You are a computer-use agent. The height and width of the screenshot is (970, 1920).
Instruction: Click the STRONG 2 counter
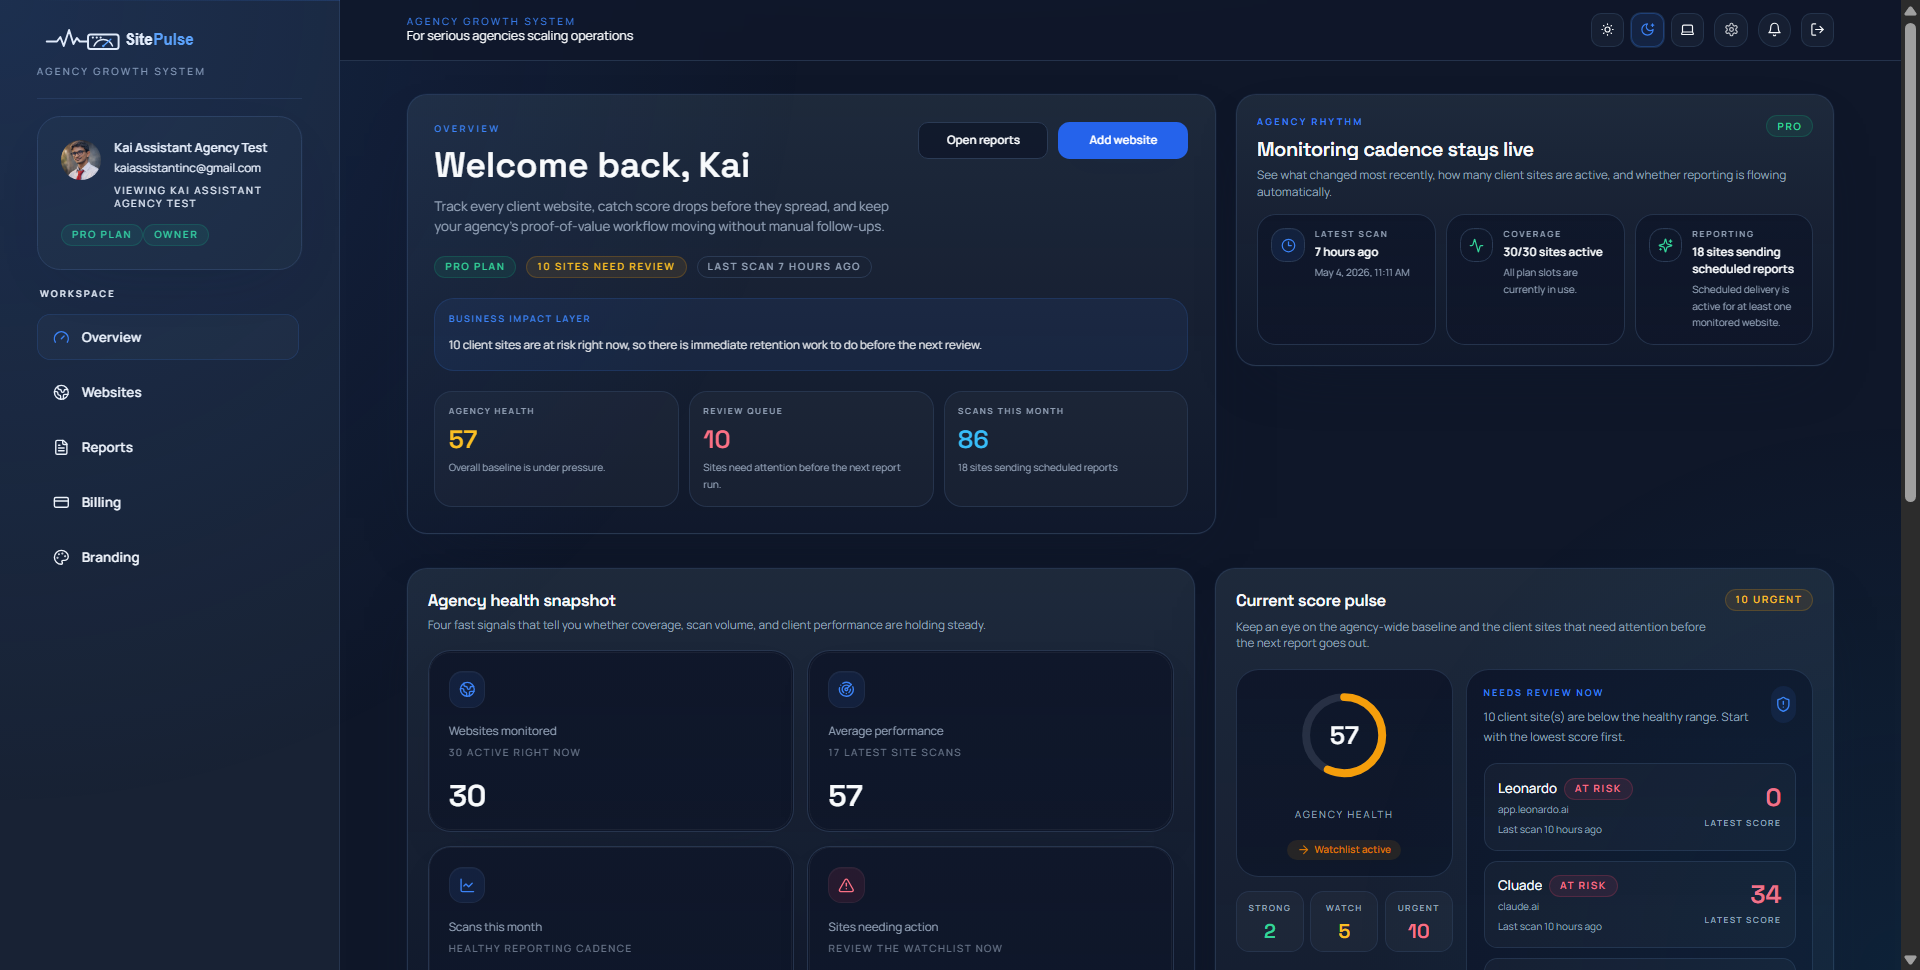click(1270, 921)
